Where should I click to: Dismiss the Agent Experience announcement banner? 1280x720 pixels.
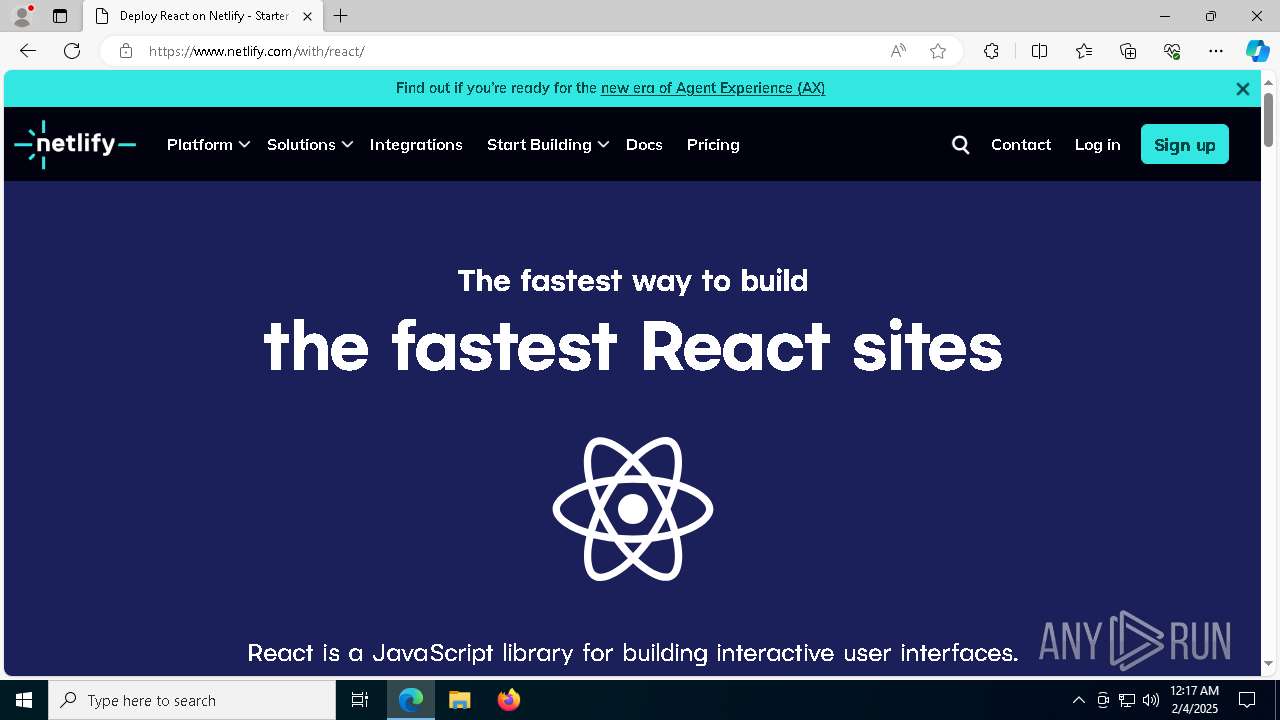coord(1243,89)
